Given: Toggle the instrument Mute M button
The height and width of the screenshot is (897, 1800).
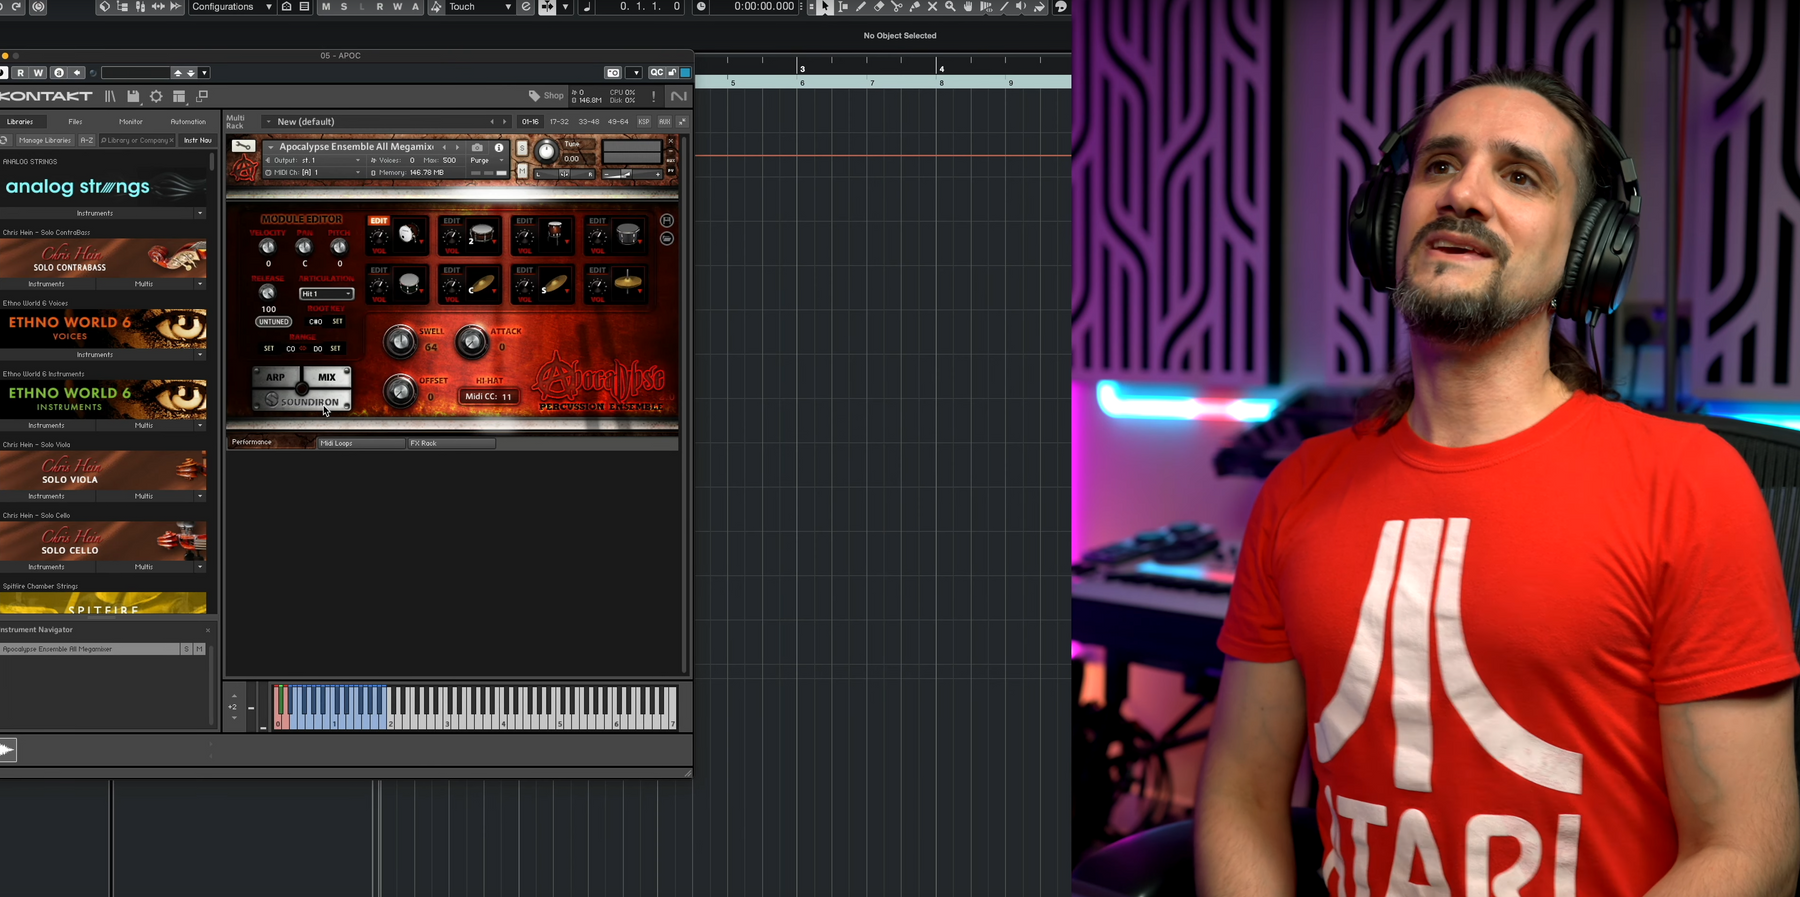Looking at the screenshot, I should (521, 171).
